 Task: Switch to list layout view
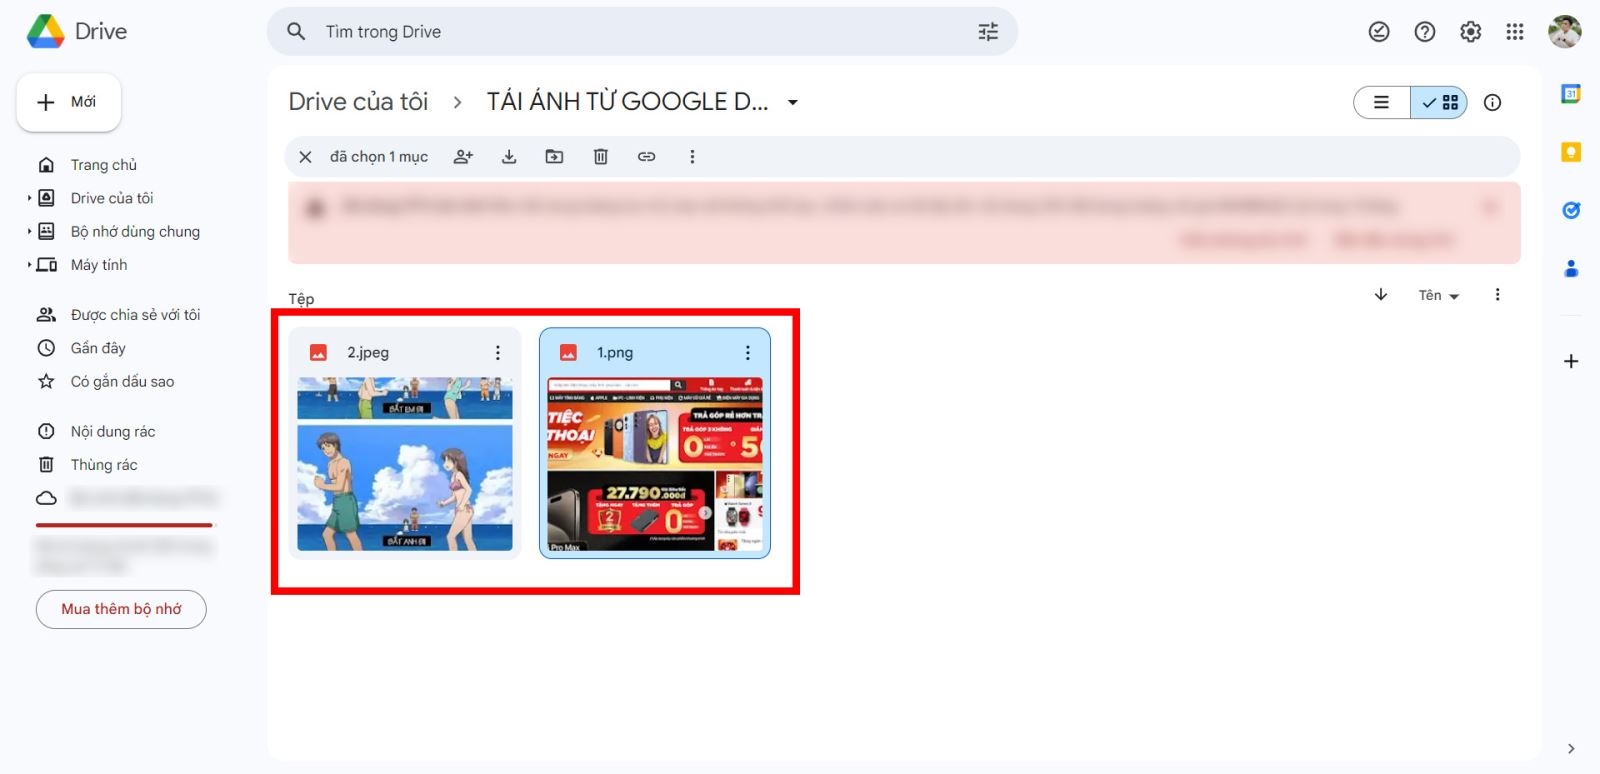1382,102
